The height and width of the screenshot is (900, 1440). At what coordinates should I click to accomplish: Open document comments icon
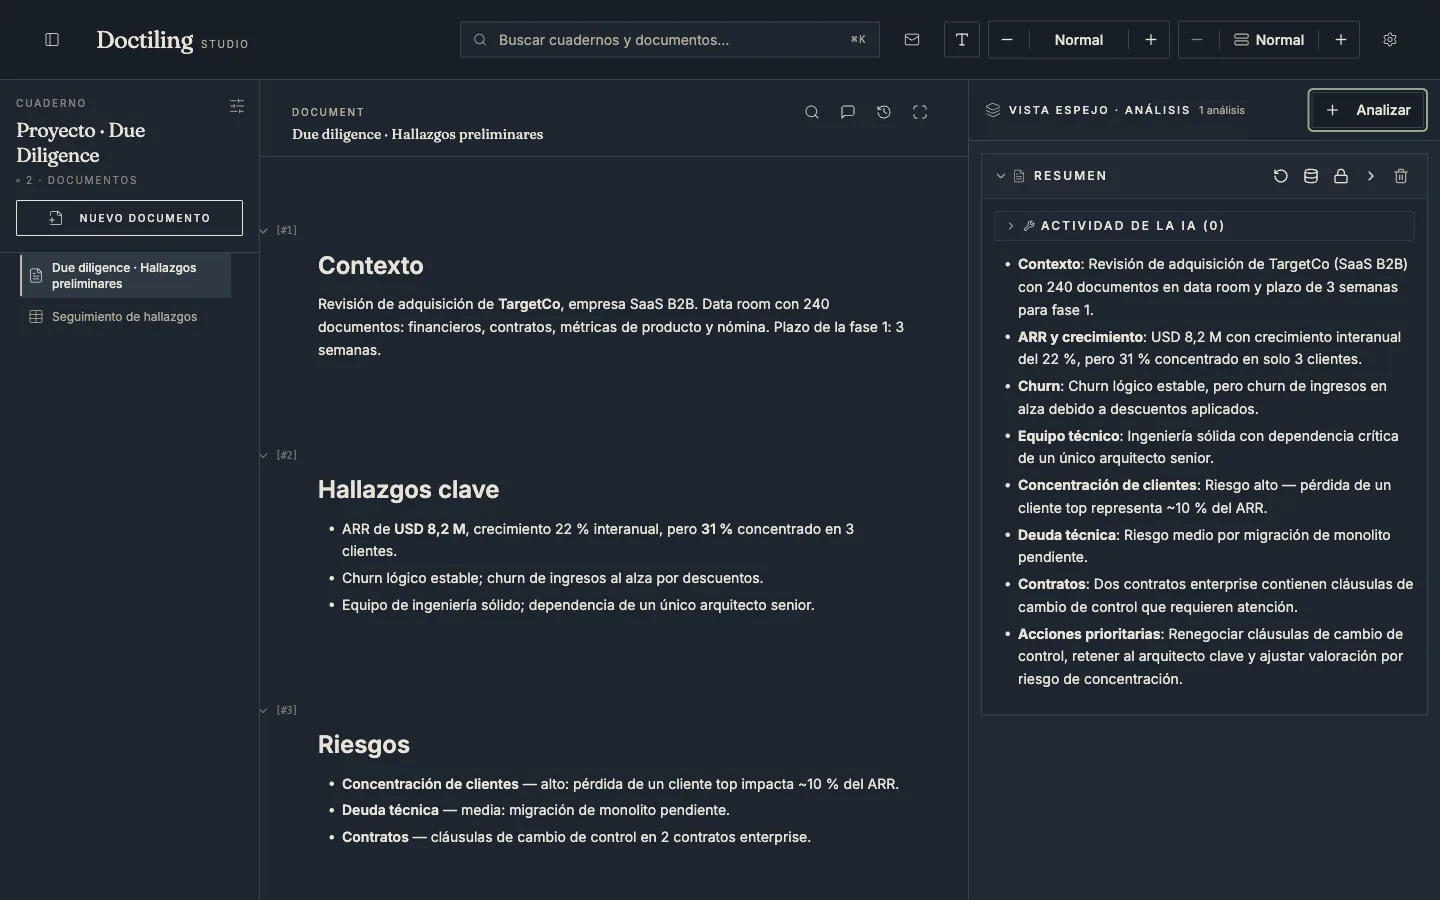click(x=848, y=112)
